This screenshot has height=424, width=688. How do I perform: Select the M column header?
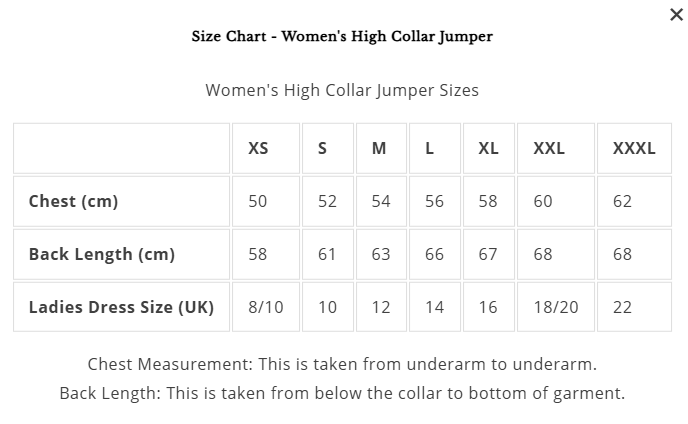[381, 148]
